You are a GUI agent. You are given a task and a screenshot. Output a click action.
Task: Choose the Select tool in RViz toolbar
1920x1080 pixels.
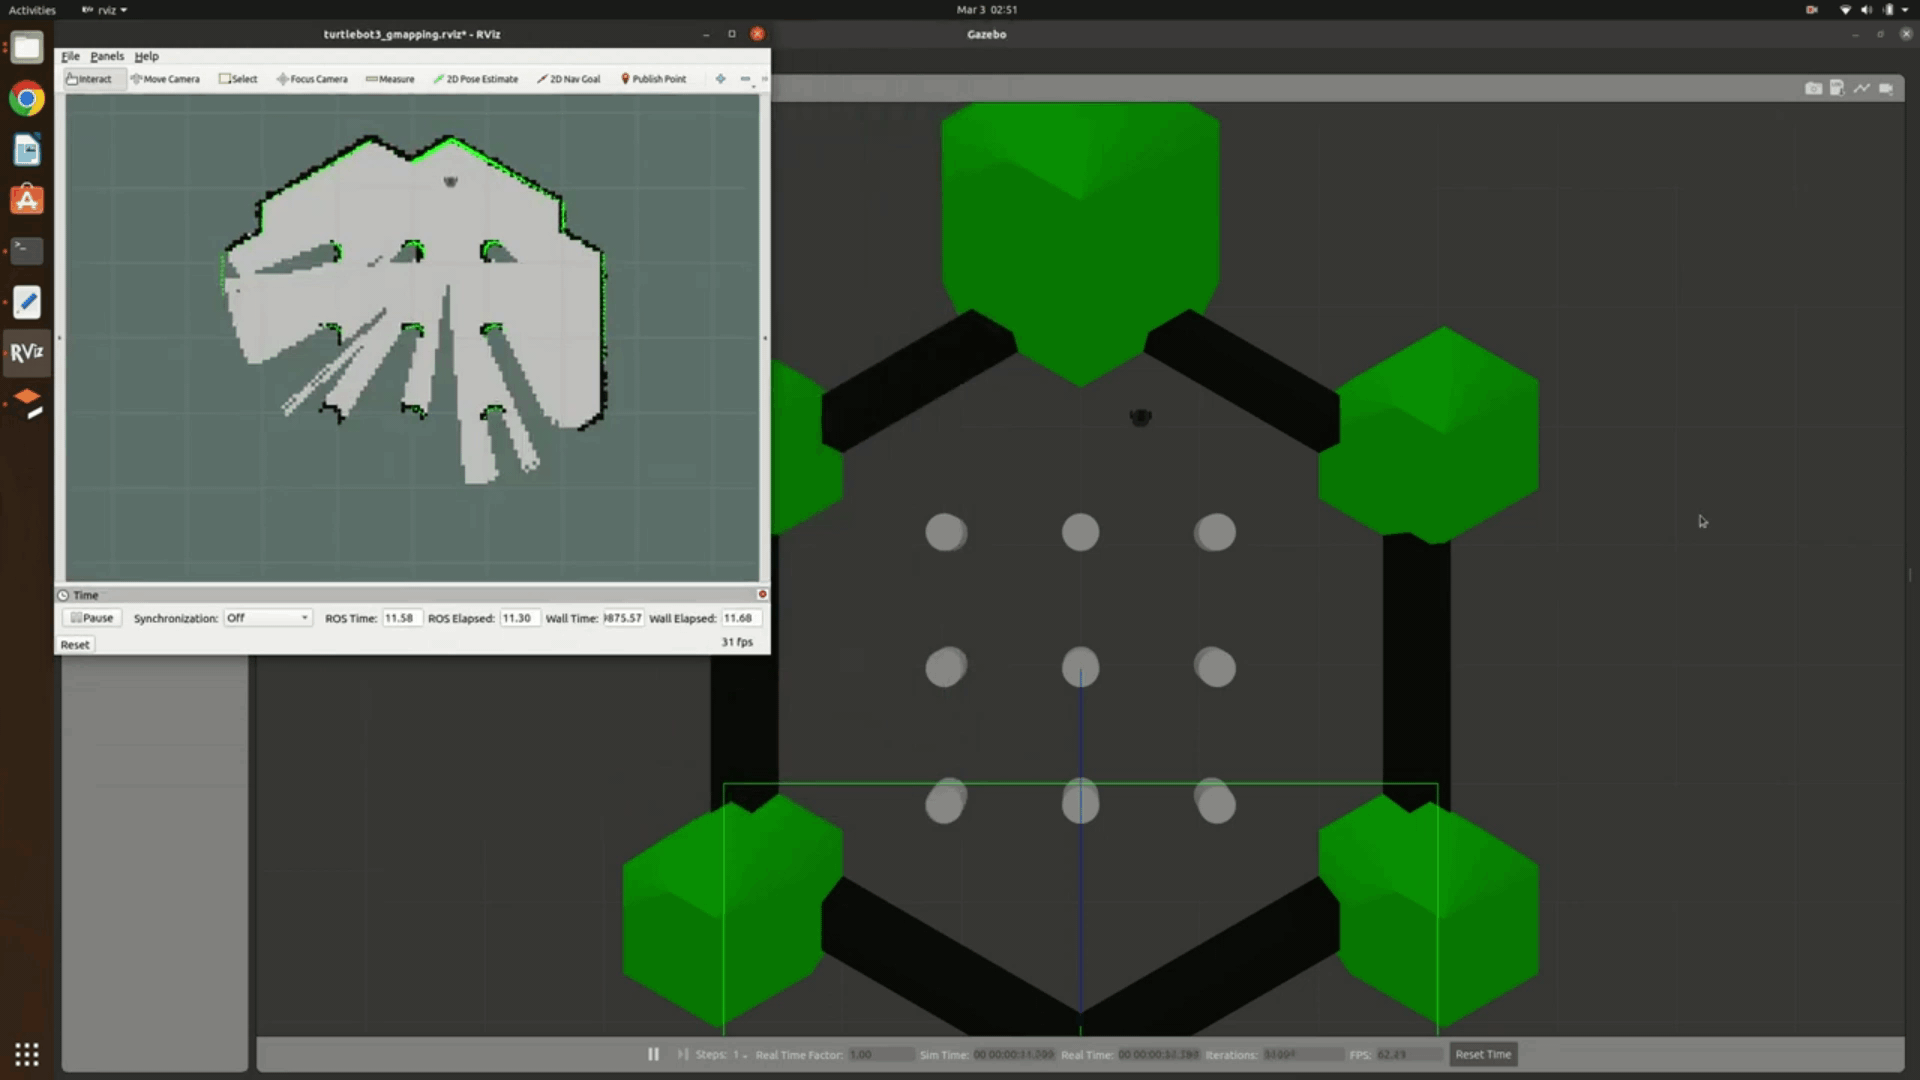[x=238, y=79]
